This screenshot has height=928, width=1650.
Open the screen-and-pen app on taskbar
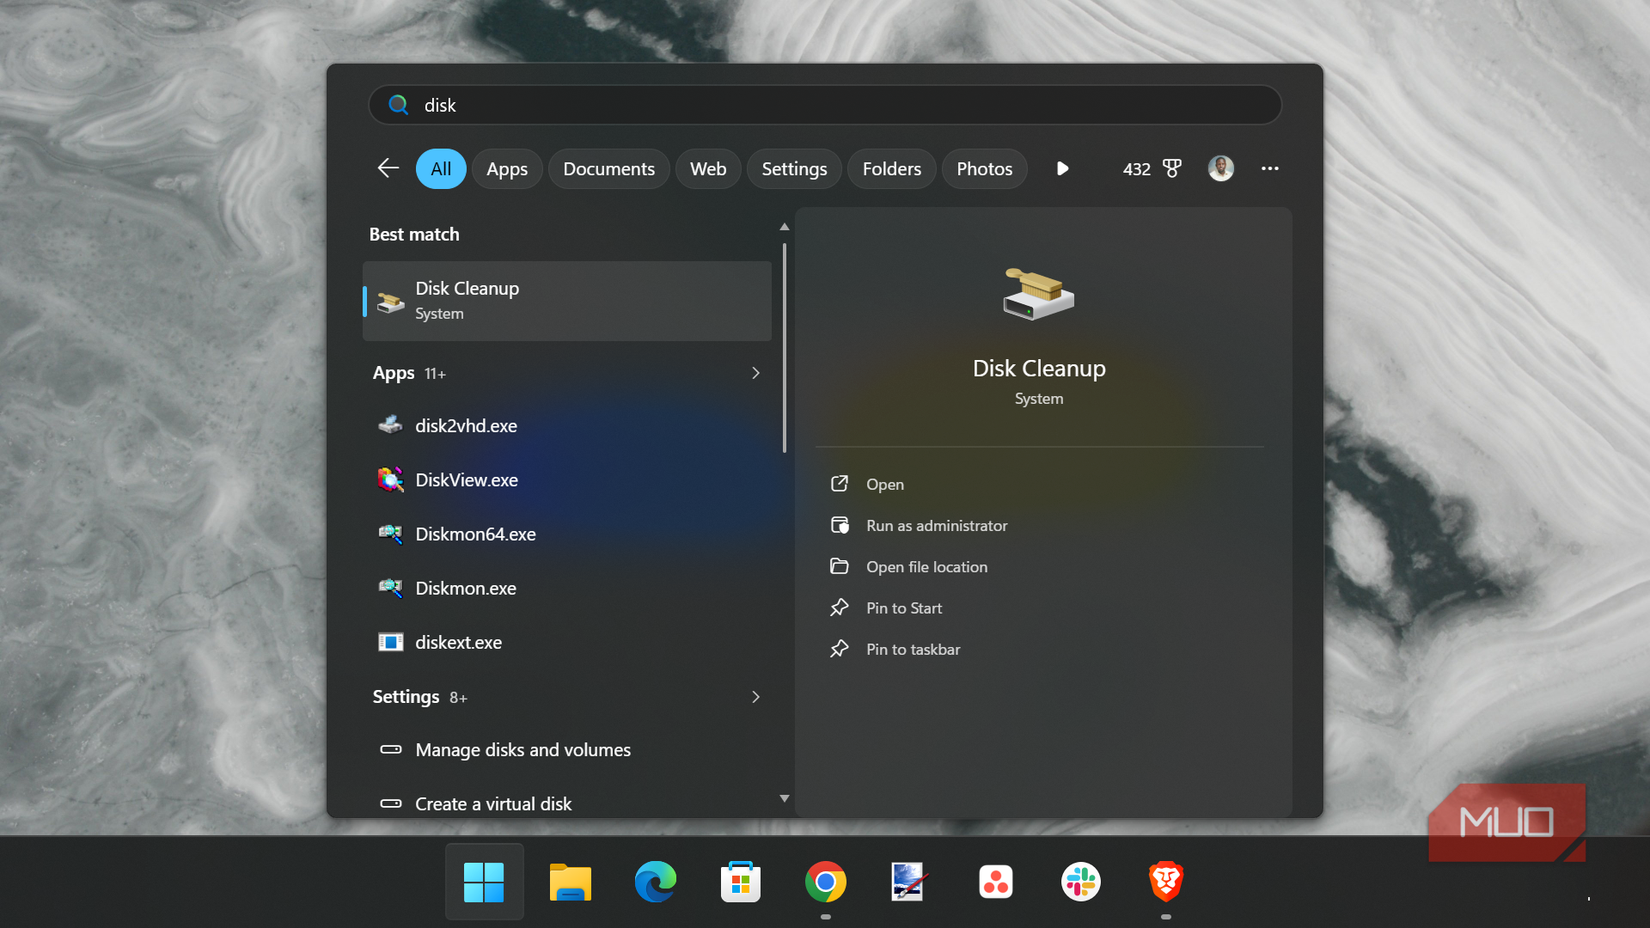[x=909, y=882]
